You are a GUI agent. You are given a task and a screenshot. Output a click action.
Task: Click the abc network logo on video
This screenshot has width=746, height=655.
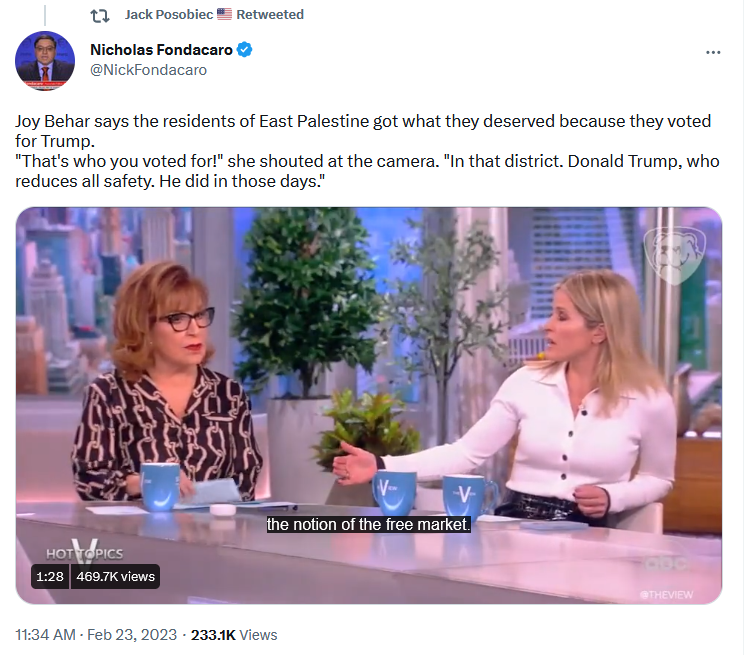pyautogui.click(x=667, y=564)
